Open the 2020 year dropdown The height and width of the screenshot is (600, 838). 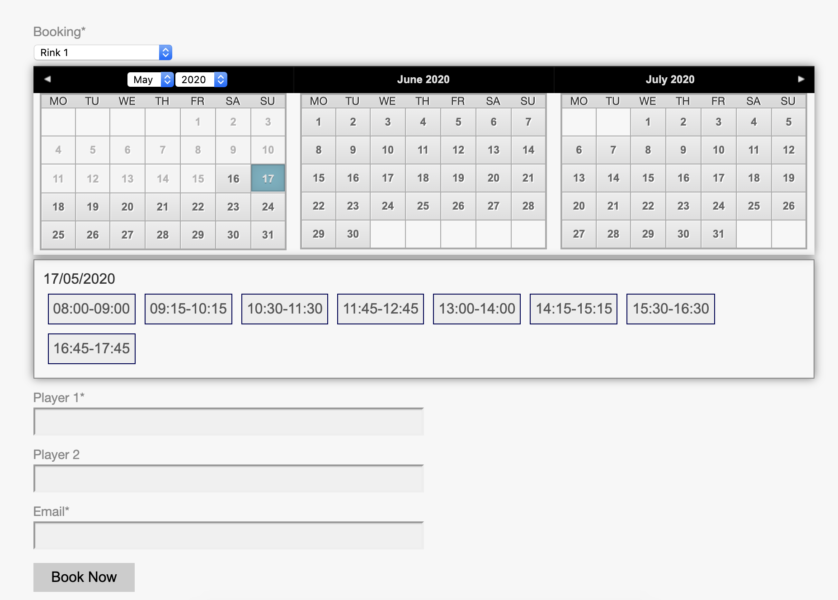(201, 80)
